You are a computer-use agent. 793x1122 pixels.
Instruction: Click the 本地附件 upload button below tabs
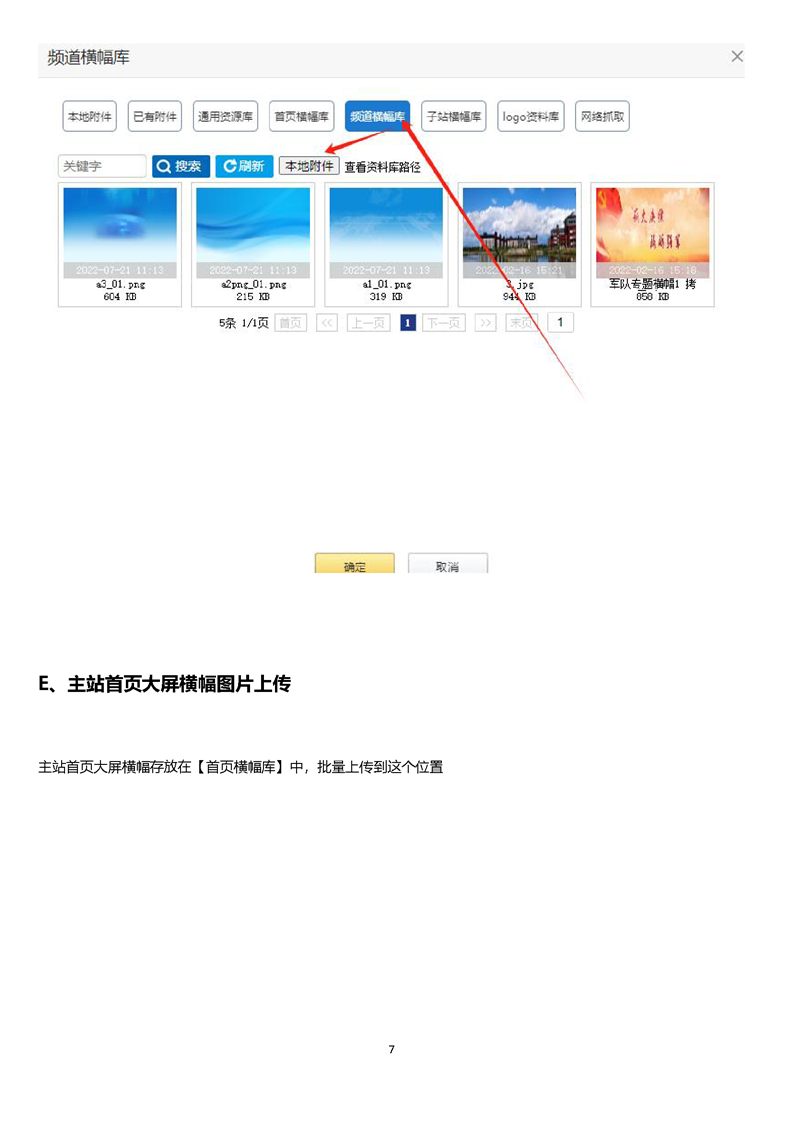click(309, 167)
